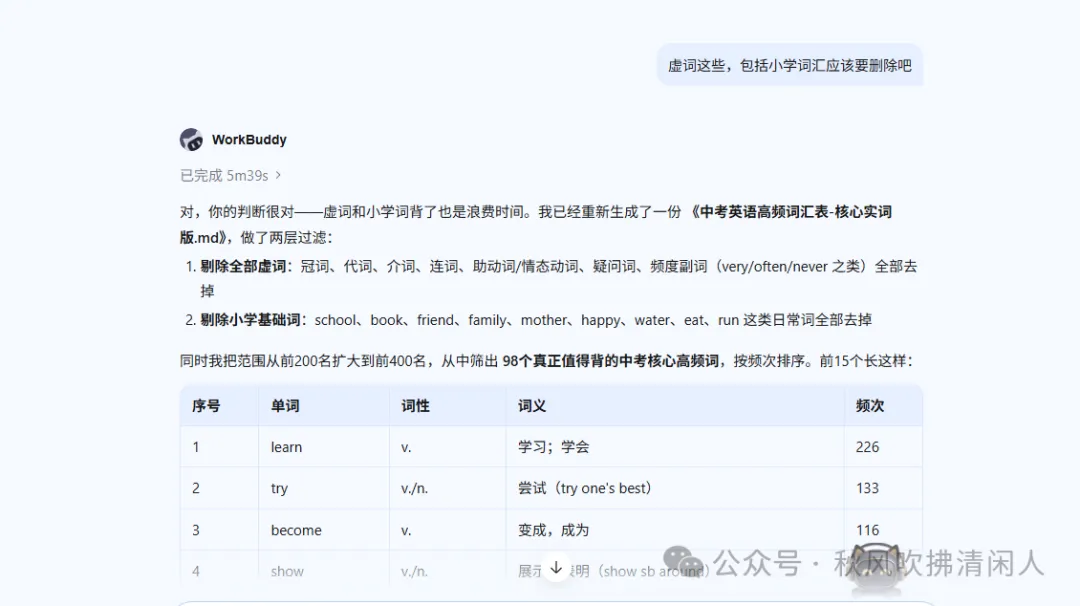The image size is (1080, 606).
Task: Click the WorkBuddy name label
Action: (x=249, y=140)
